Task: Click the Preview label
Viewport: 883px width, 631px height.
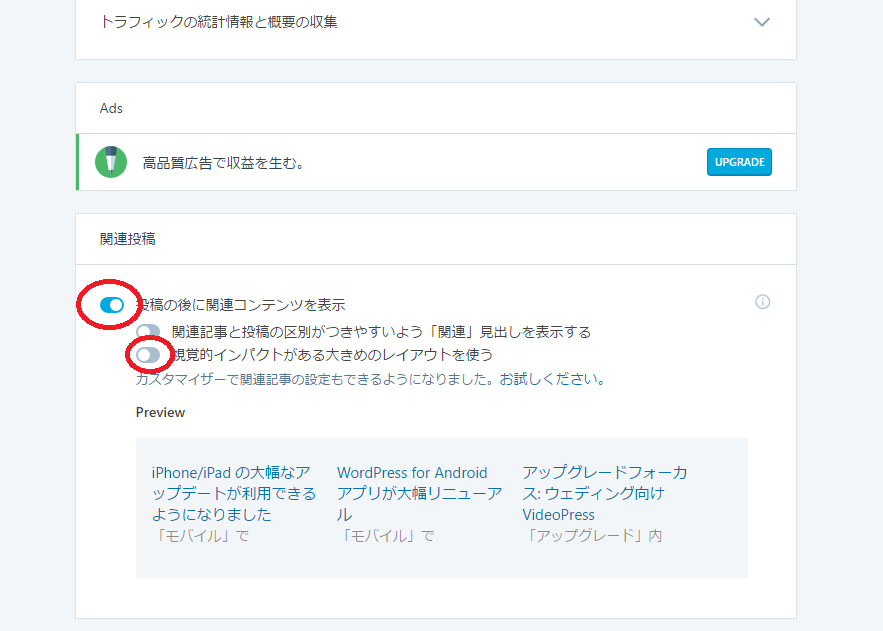Action: tap(160, 412)
